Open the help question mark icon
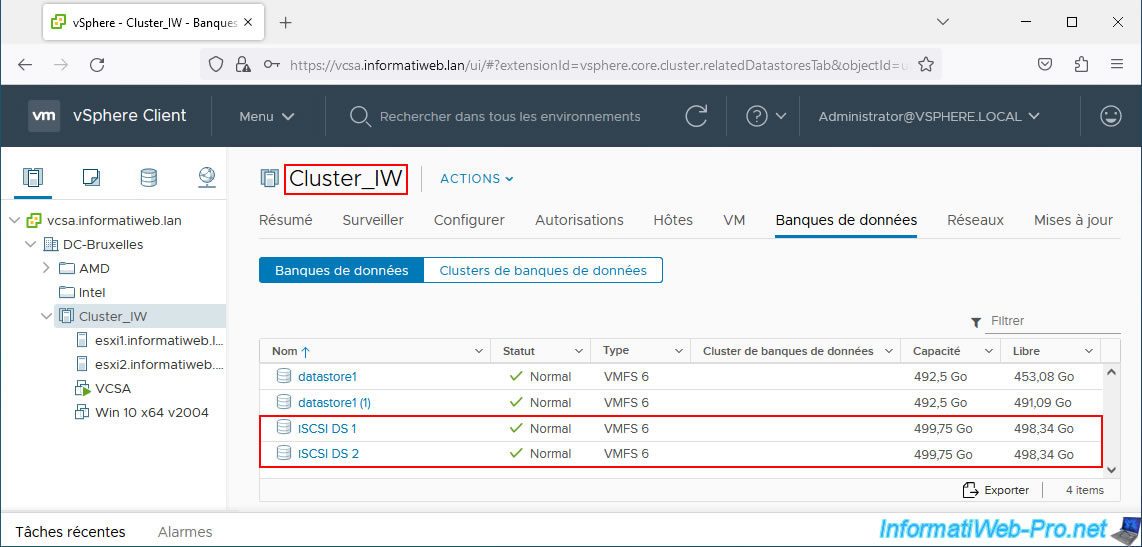Viewport: 1142px width, 547px height. (x=757, y=117)
